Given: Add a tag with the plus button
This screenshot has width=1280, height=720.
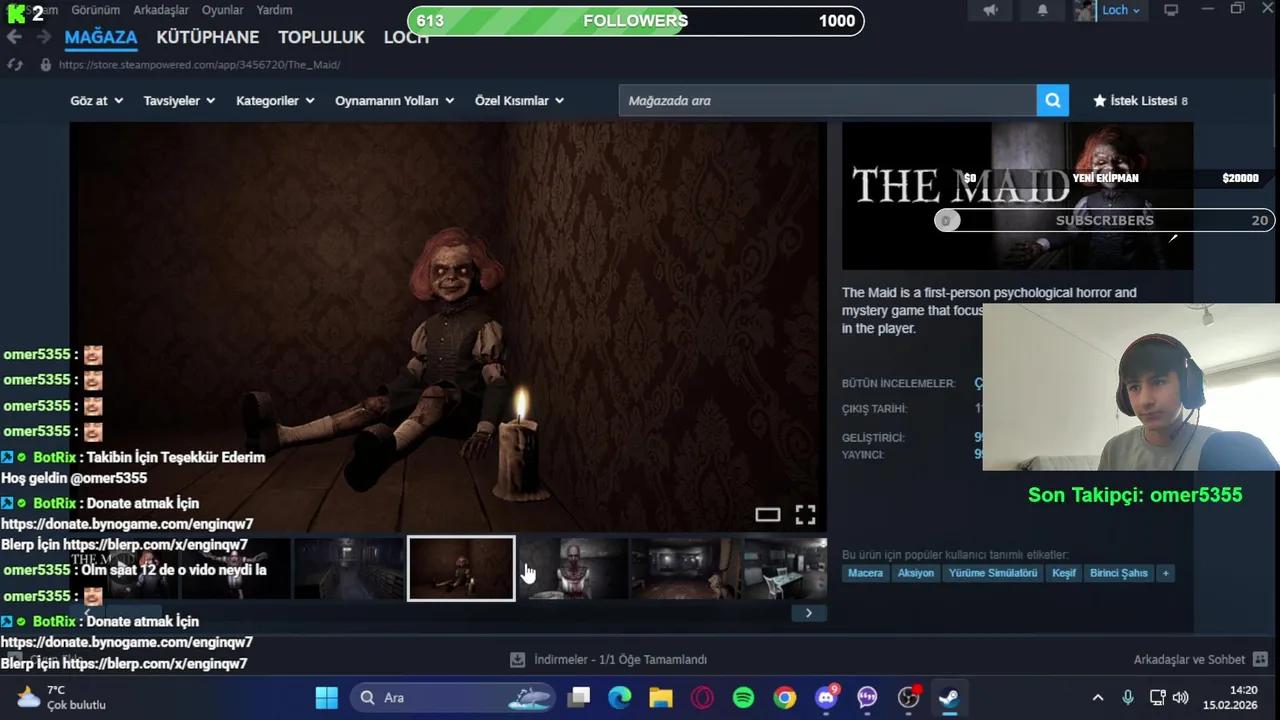Looking at the screenshot, I should click(x=1165, y=573).
